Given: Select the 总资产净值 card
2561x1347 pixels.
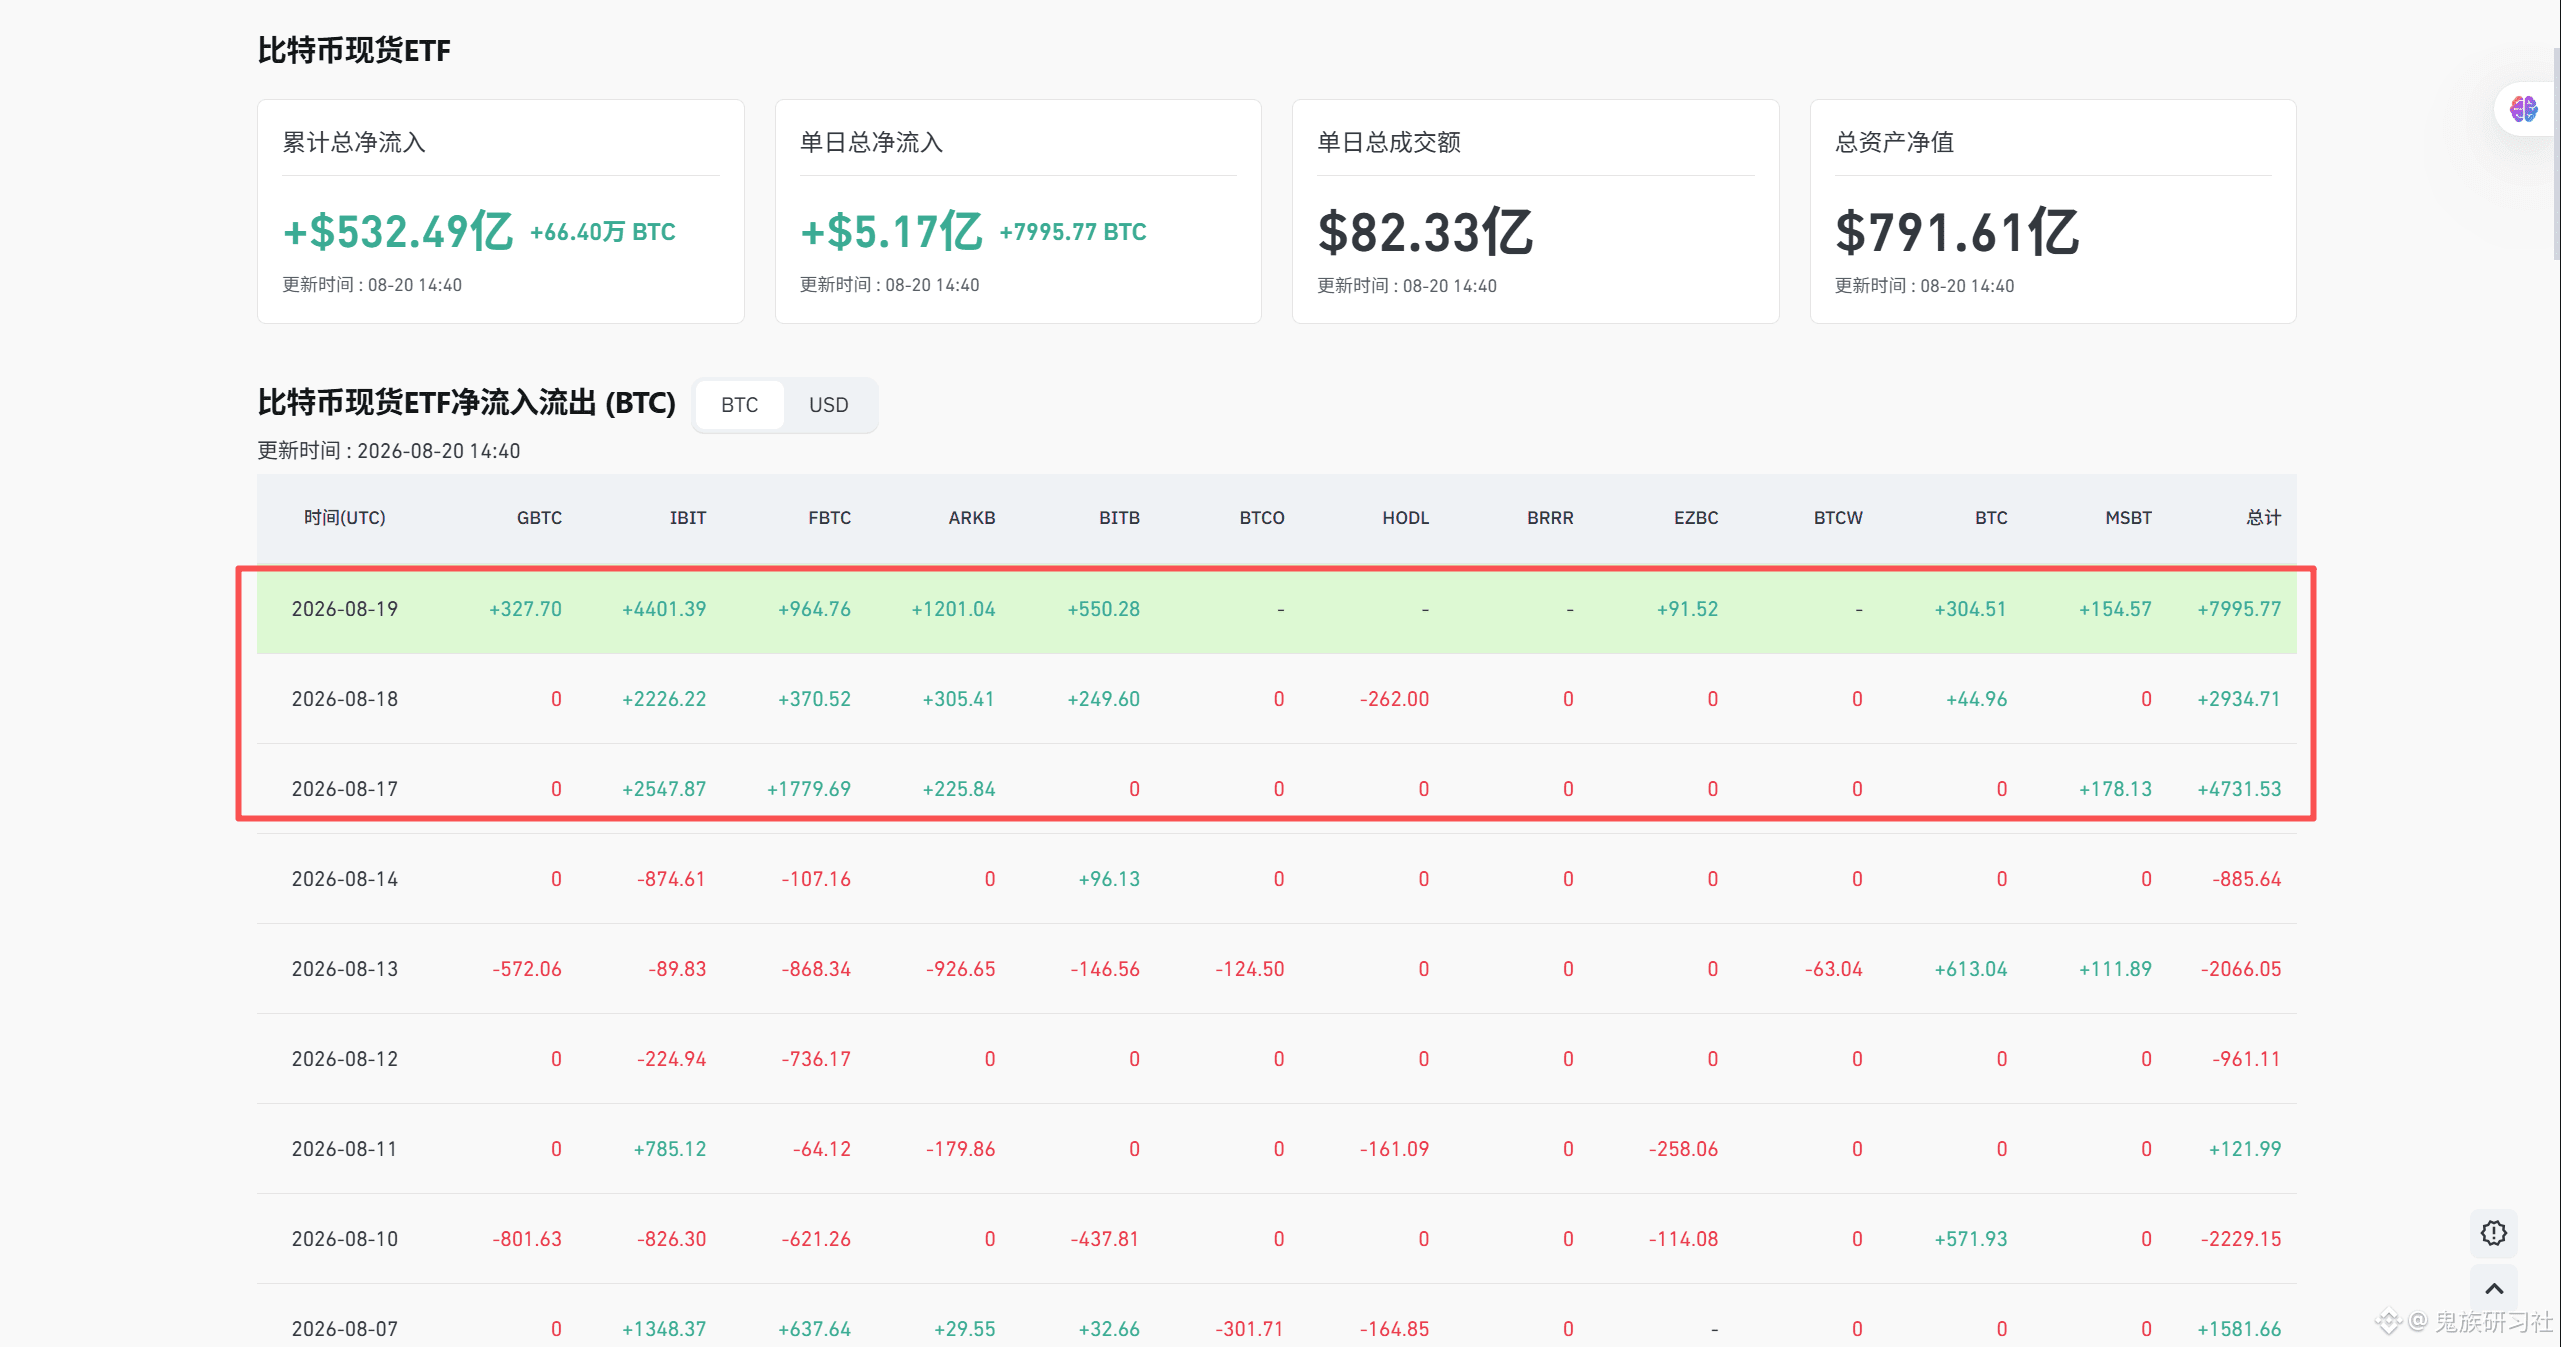Looking at the screenshot, I should [2053, 211].
